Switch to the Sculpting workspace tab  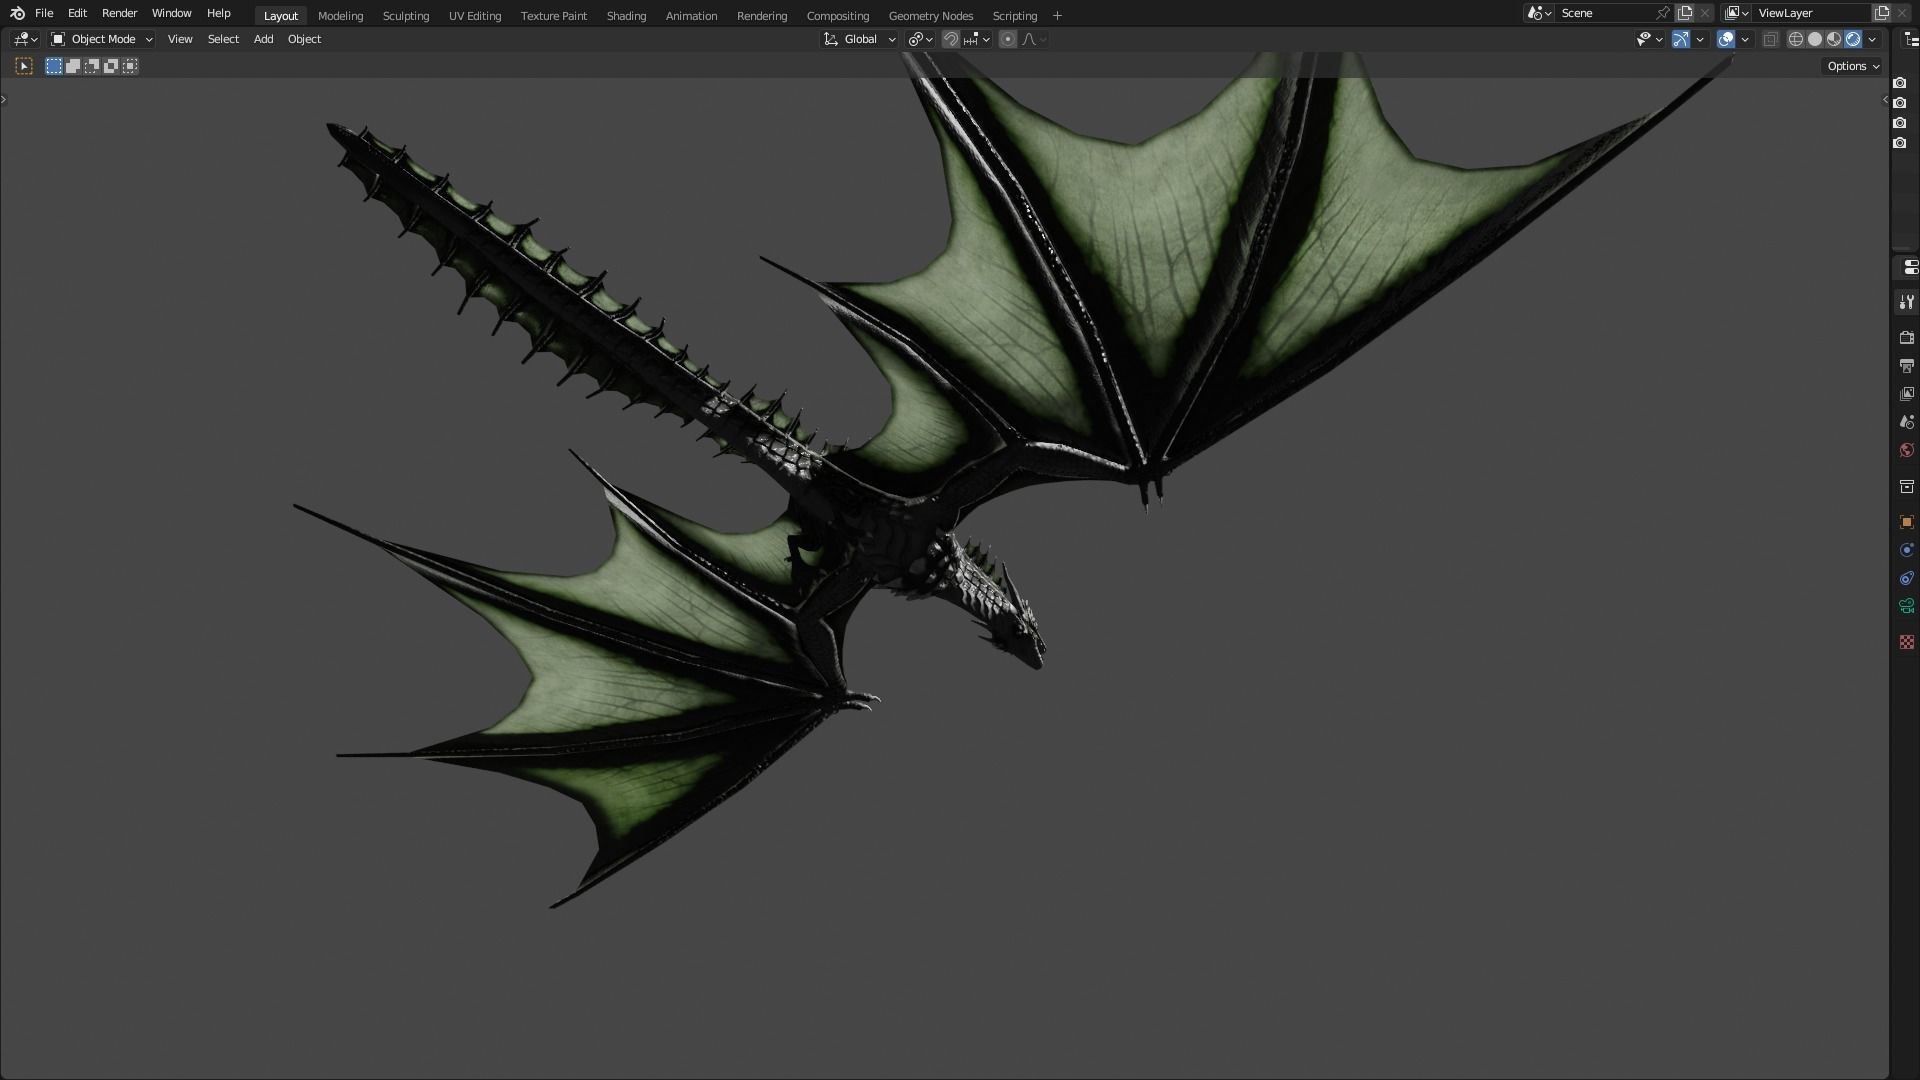pyautogui.click(x=405, y=16)
